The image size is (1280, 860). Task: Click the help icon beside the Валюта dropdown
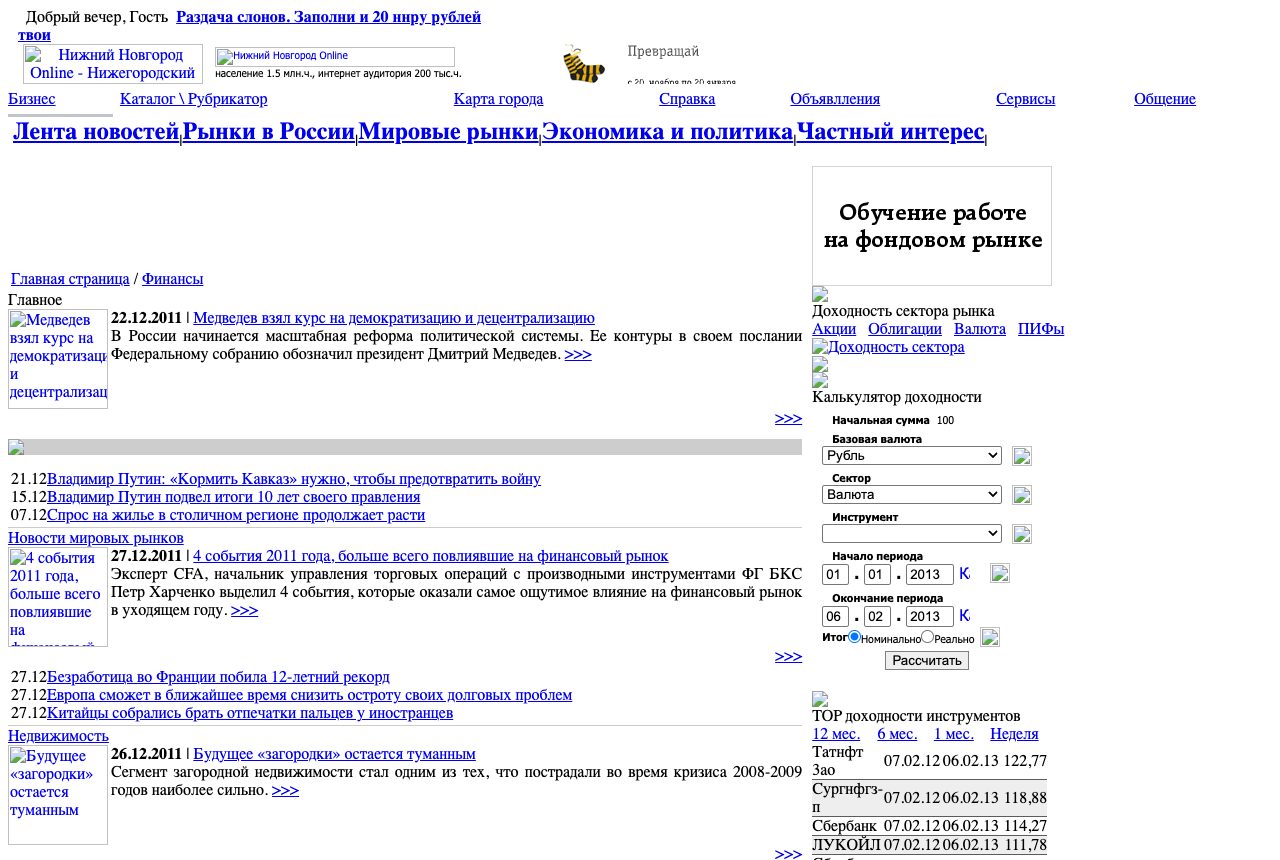pyautogui.click(x=1021, y=495)
